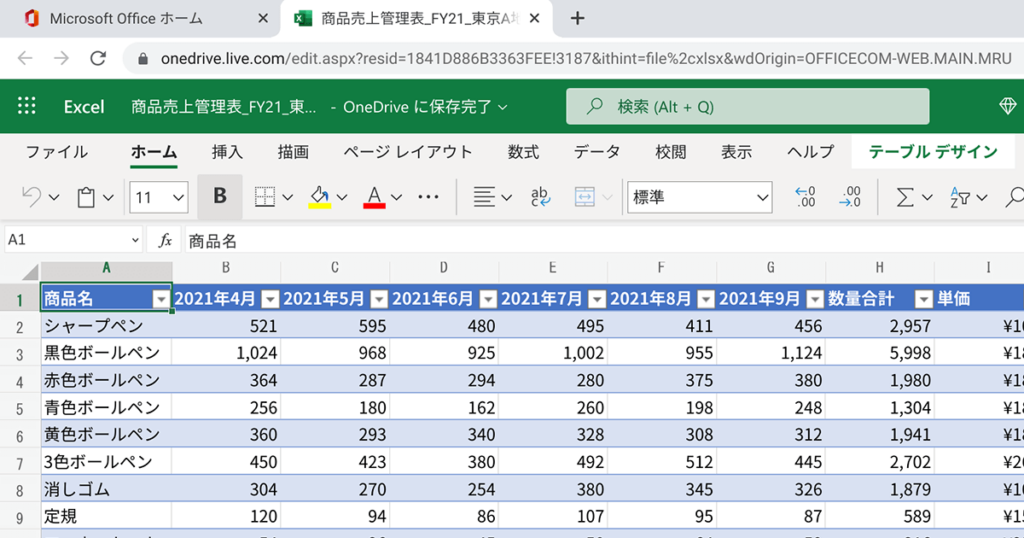Click the 検索 search box

click(x=747, y=106)
